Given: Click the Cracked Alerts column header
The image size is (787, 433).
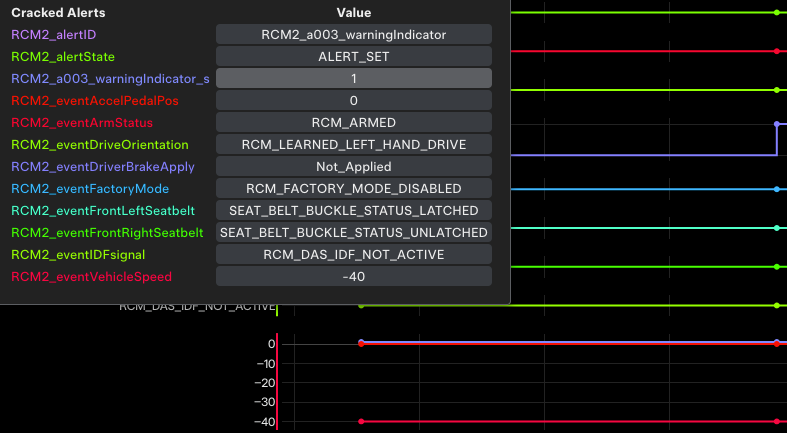Looking at the screenshot, I should 58,13.
